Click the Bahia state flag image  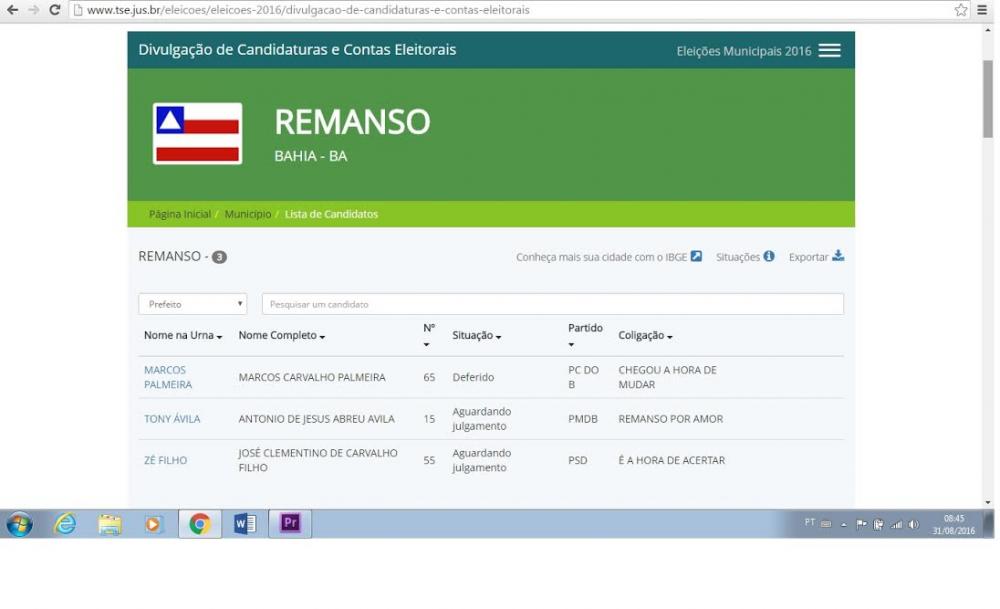point(197,133)
